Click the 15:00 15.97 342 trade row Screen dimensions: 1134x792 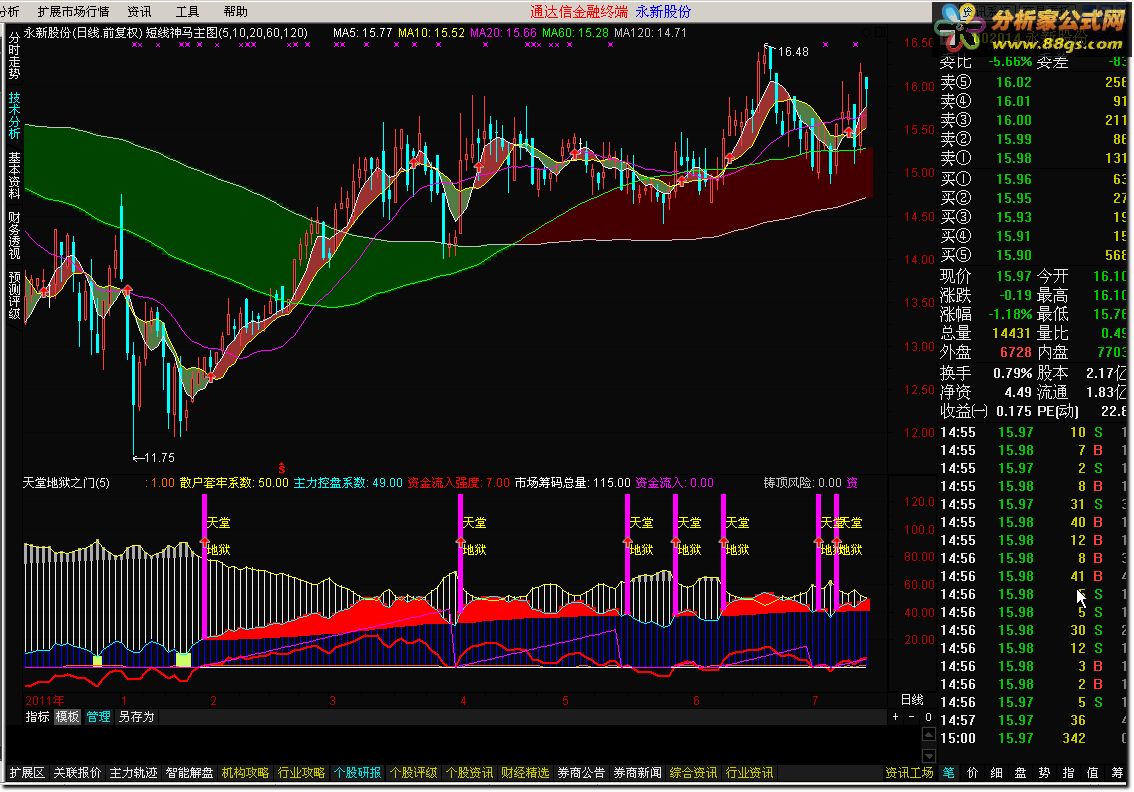tap(1033, 738)
